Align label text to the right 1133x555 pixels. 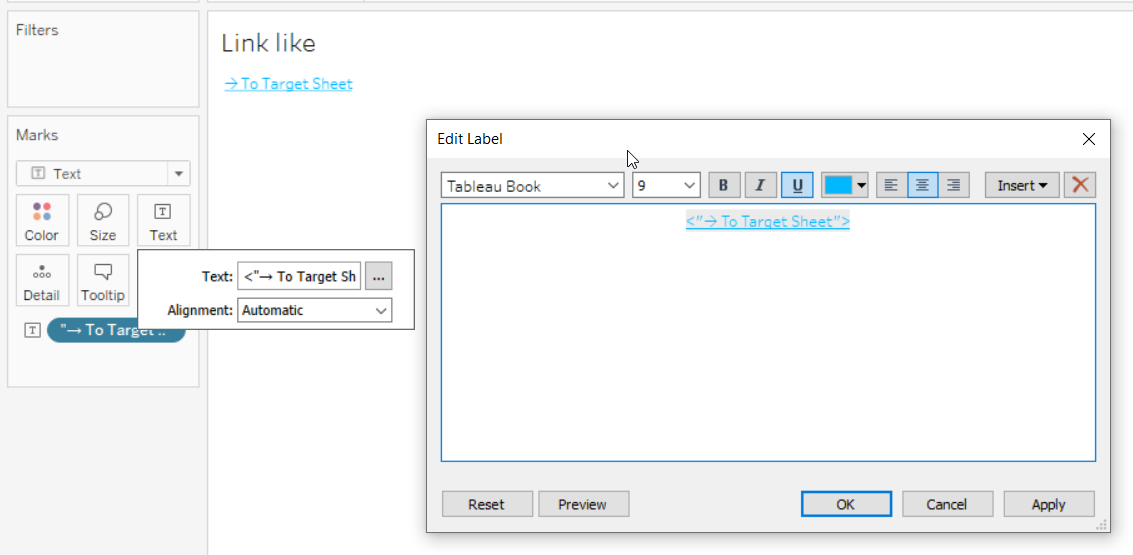[x=954, y=185]
